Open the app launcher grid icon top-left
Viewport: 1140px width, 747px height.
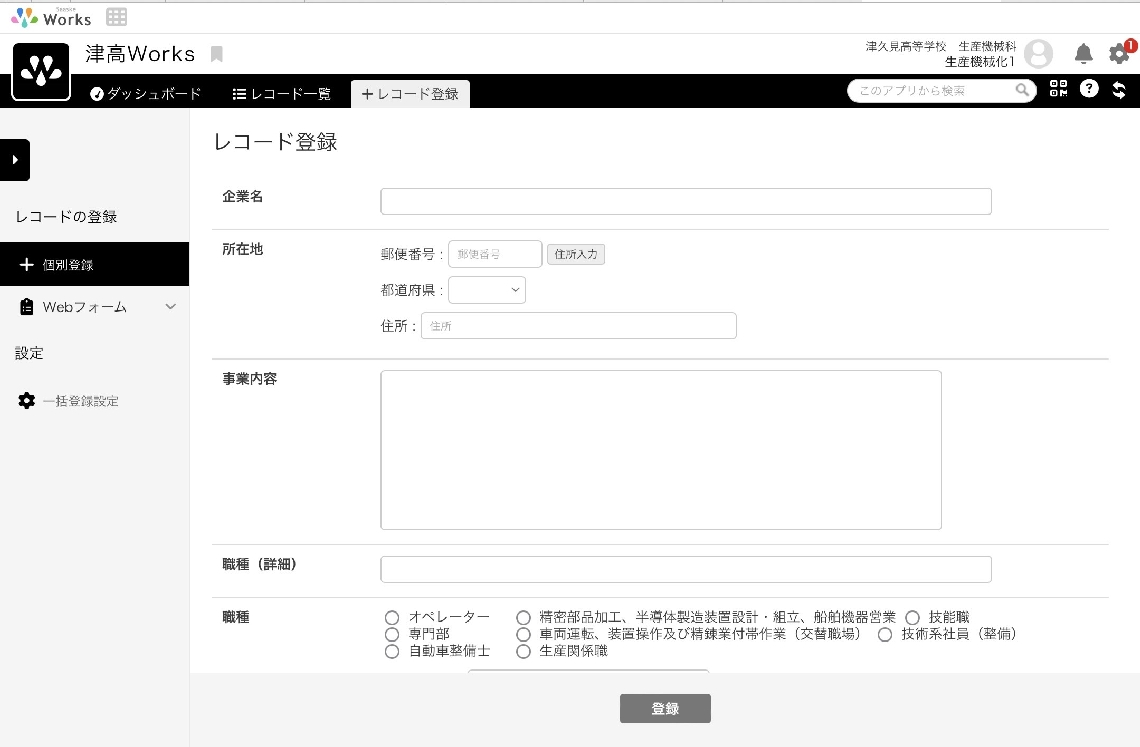click(116, 16)
